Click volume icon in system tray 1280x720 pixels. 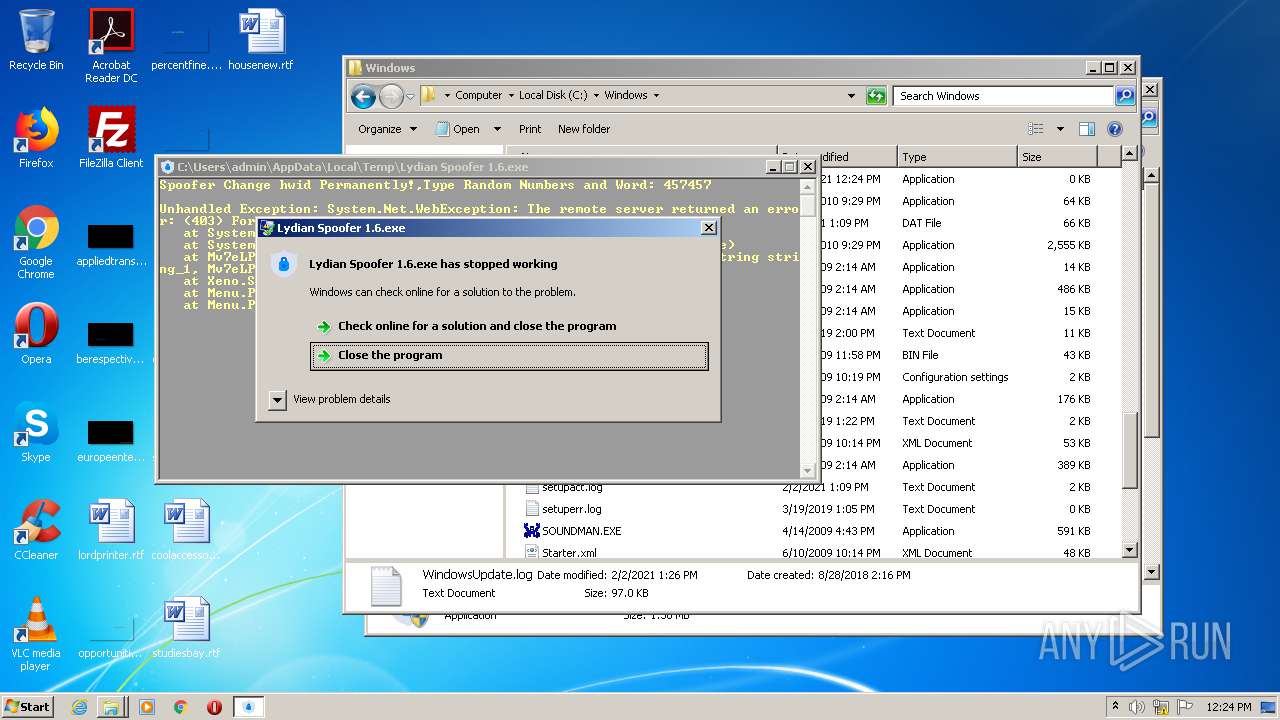pyautogui.click(x=1137, y=707)
